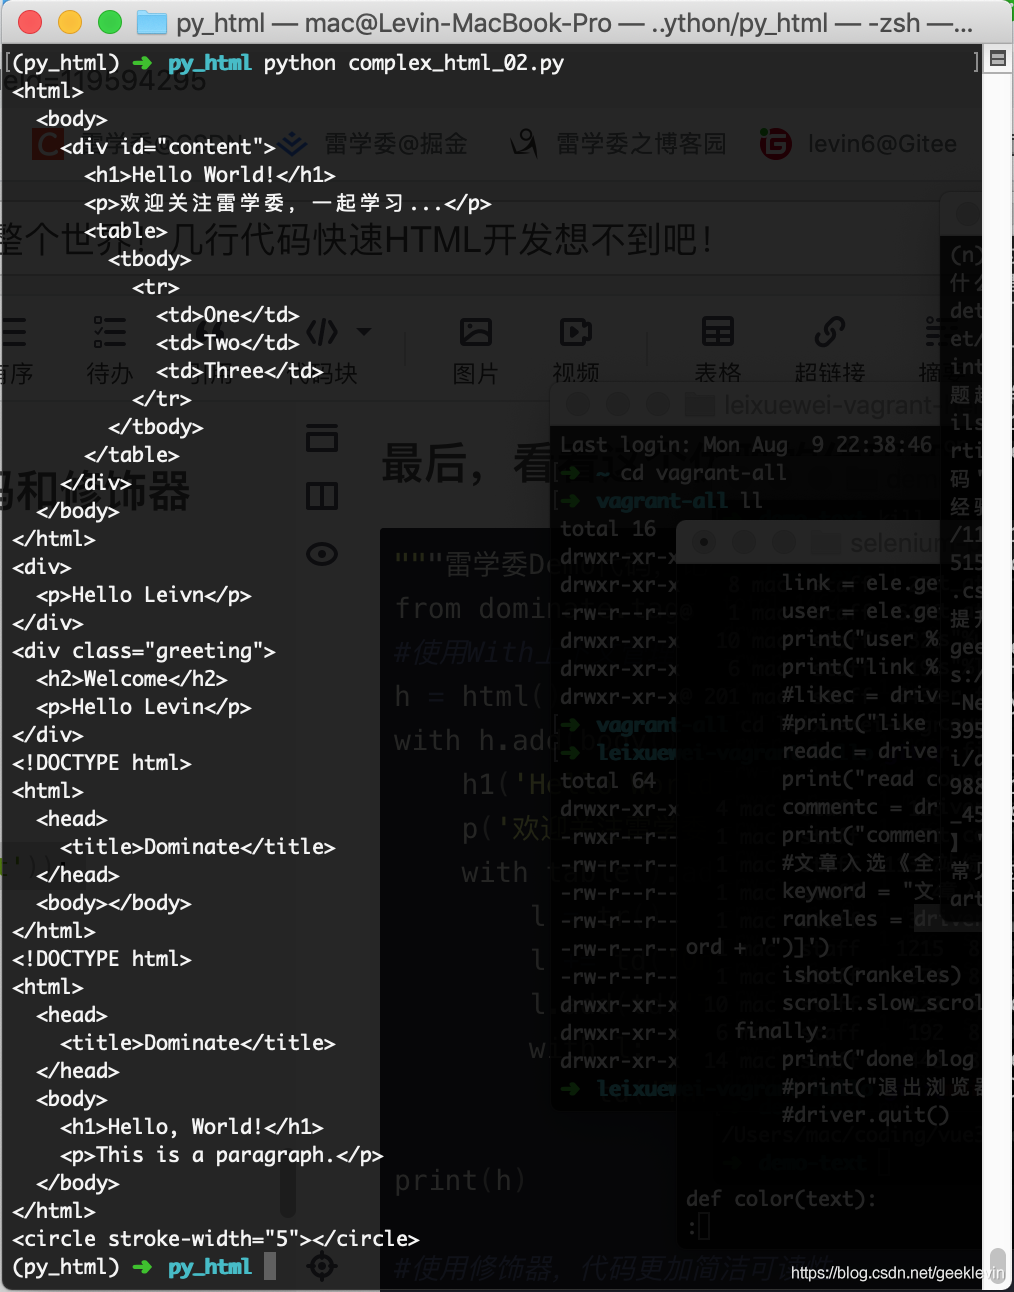Click the crosshair target icon at editor bottom
Viewport: 1014px width, 1292px height.
pos(321,1267)
